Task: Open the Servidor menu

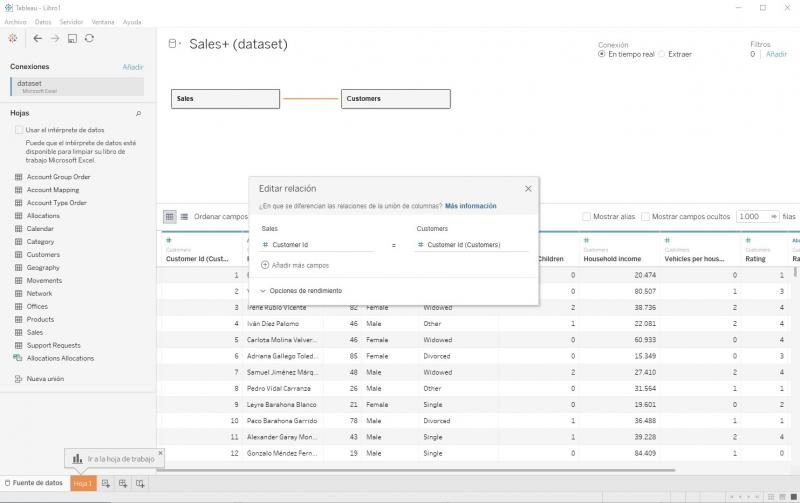Action: [71, 22]
